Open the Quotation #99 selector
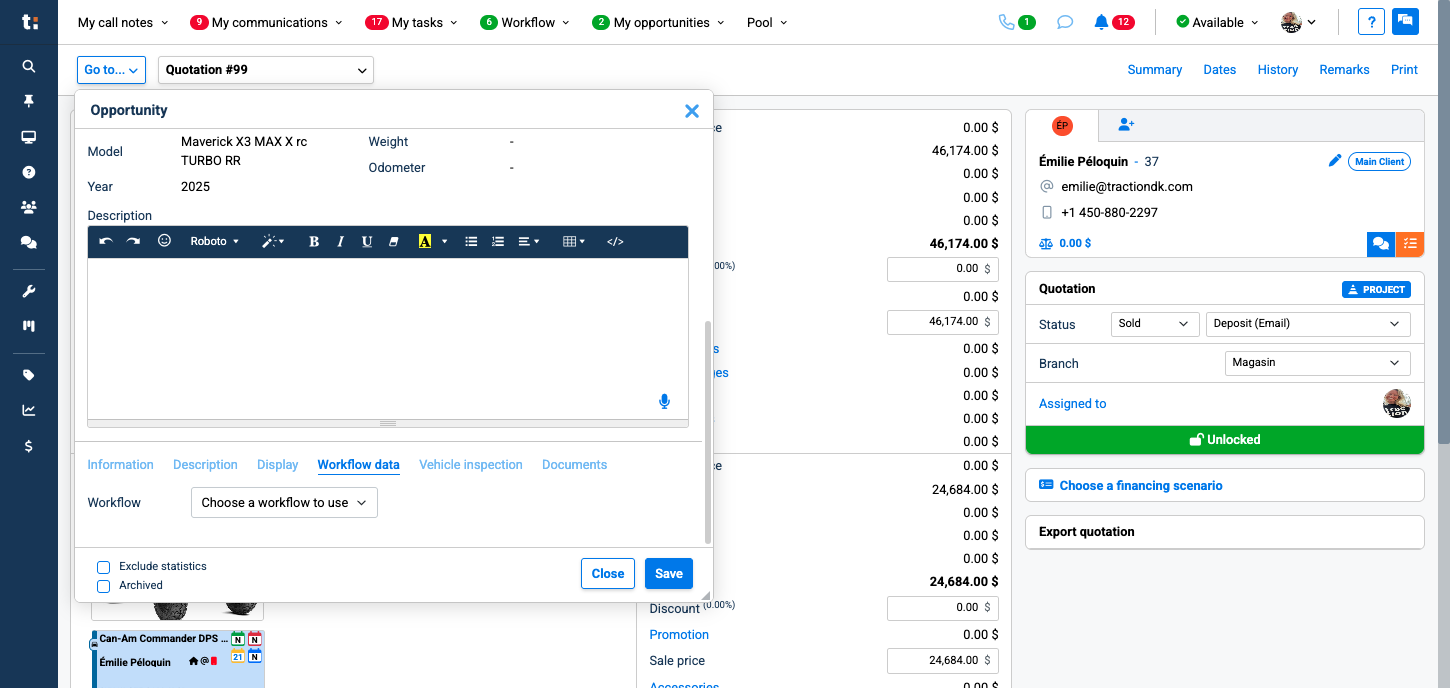 (265, 70)
